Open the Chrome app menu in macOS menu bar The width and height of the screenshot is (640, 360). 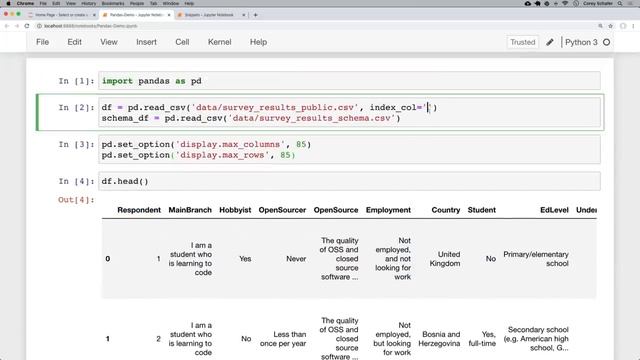coord(25,3)
